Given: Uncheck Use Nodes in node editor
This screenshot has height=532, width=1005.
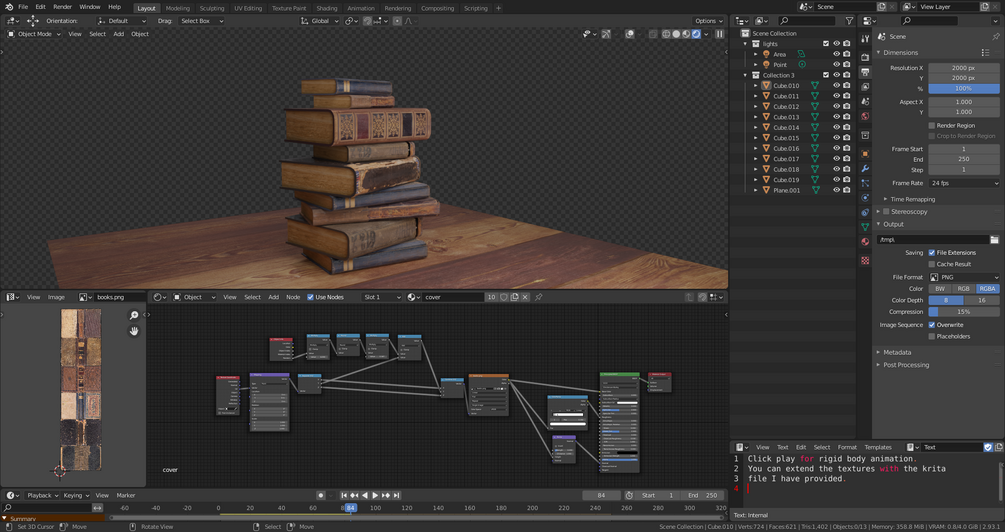Looking at the screenshot, I should click(x=310, y=297).
